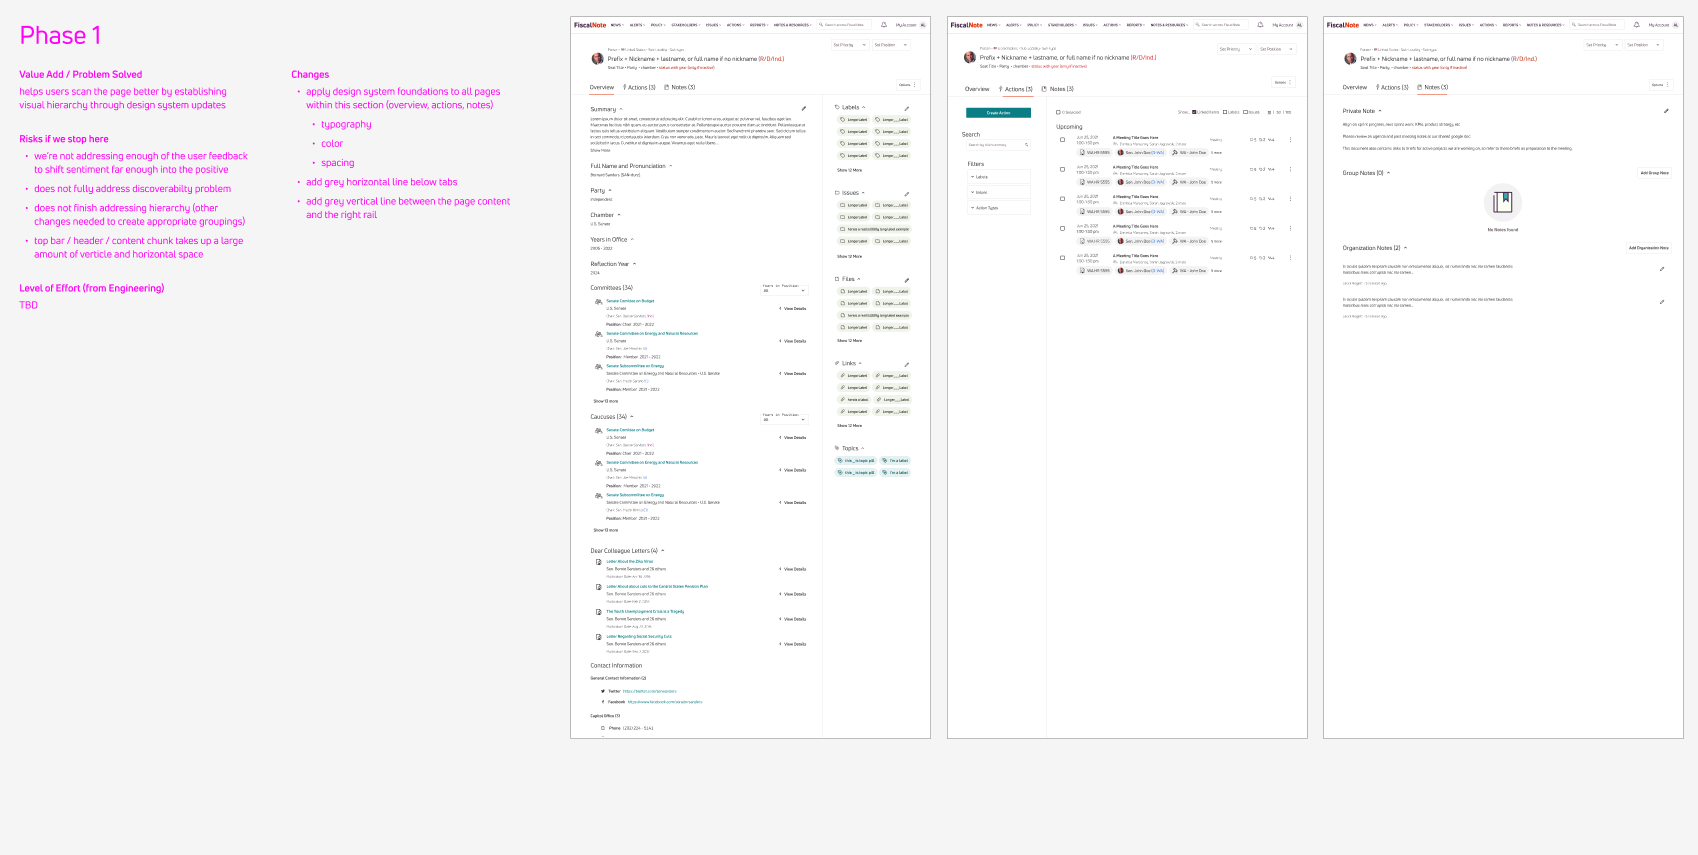Click search magnifier in Actions search-by-title field
This screenshot has width=1698, height=855.
(1026, 145)
